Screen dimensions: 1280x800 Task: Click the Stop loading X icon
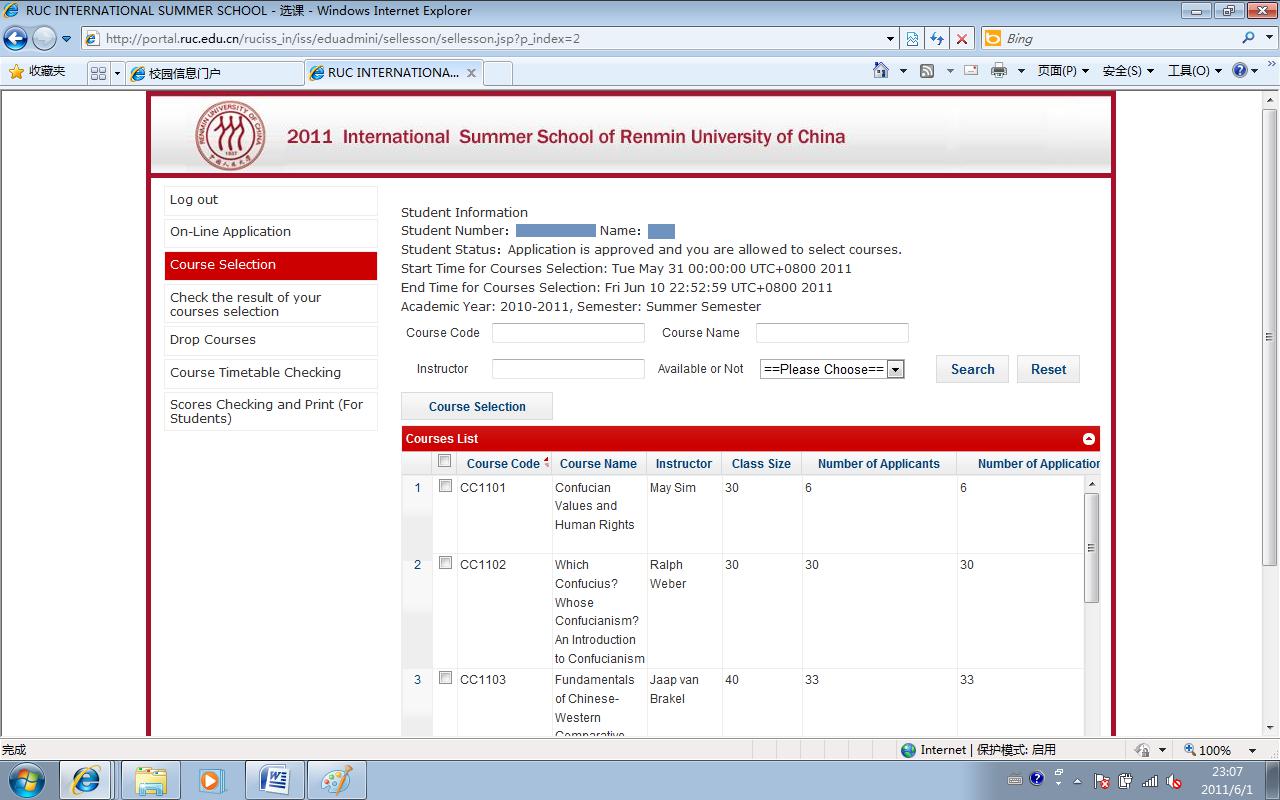[961, 39]
